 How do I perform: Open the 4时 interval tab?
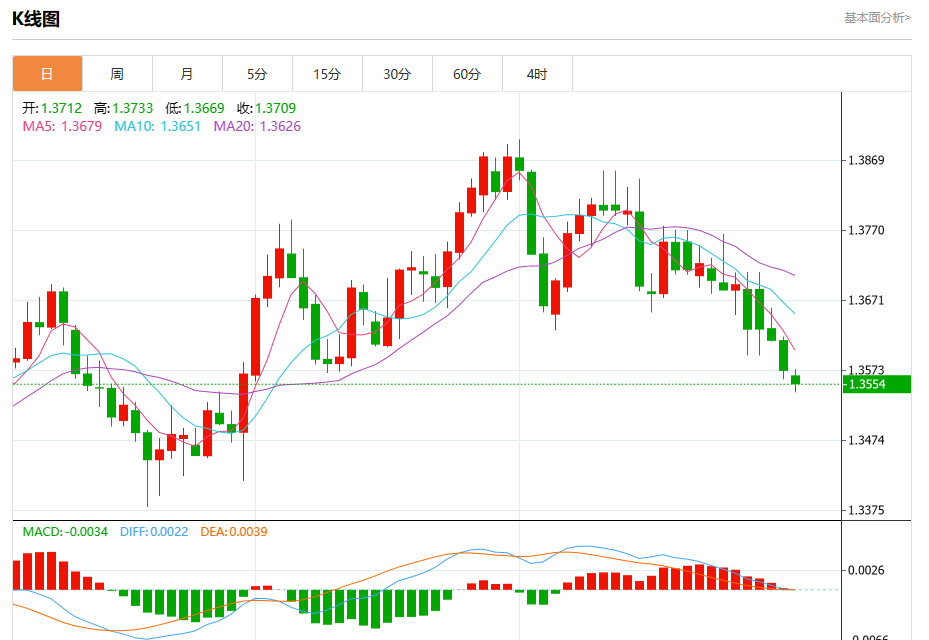[537, 73]
